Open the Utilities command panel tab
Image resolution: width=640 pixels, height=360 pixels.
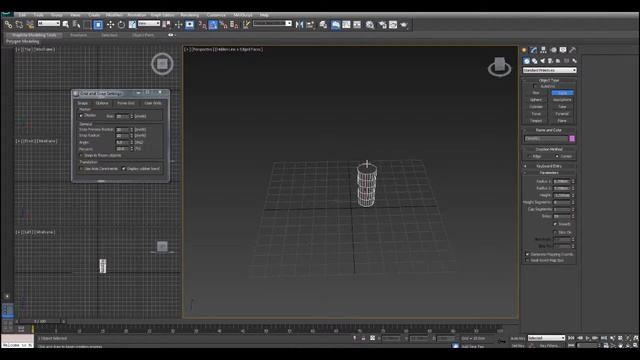(573, 50)
